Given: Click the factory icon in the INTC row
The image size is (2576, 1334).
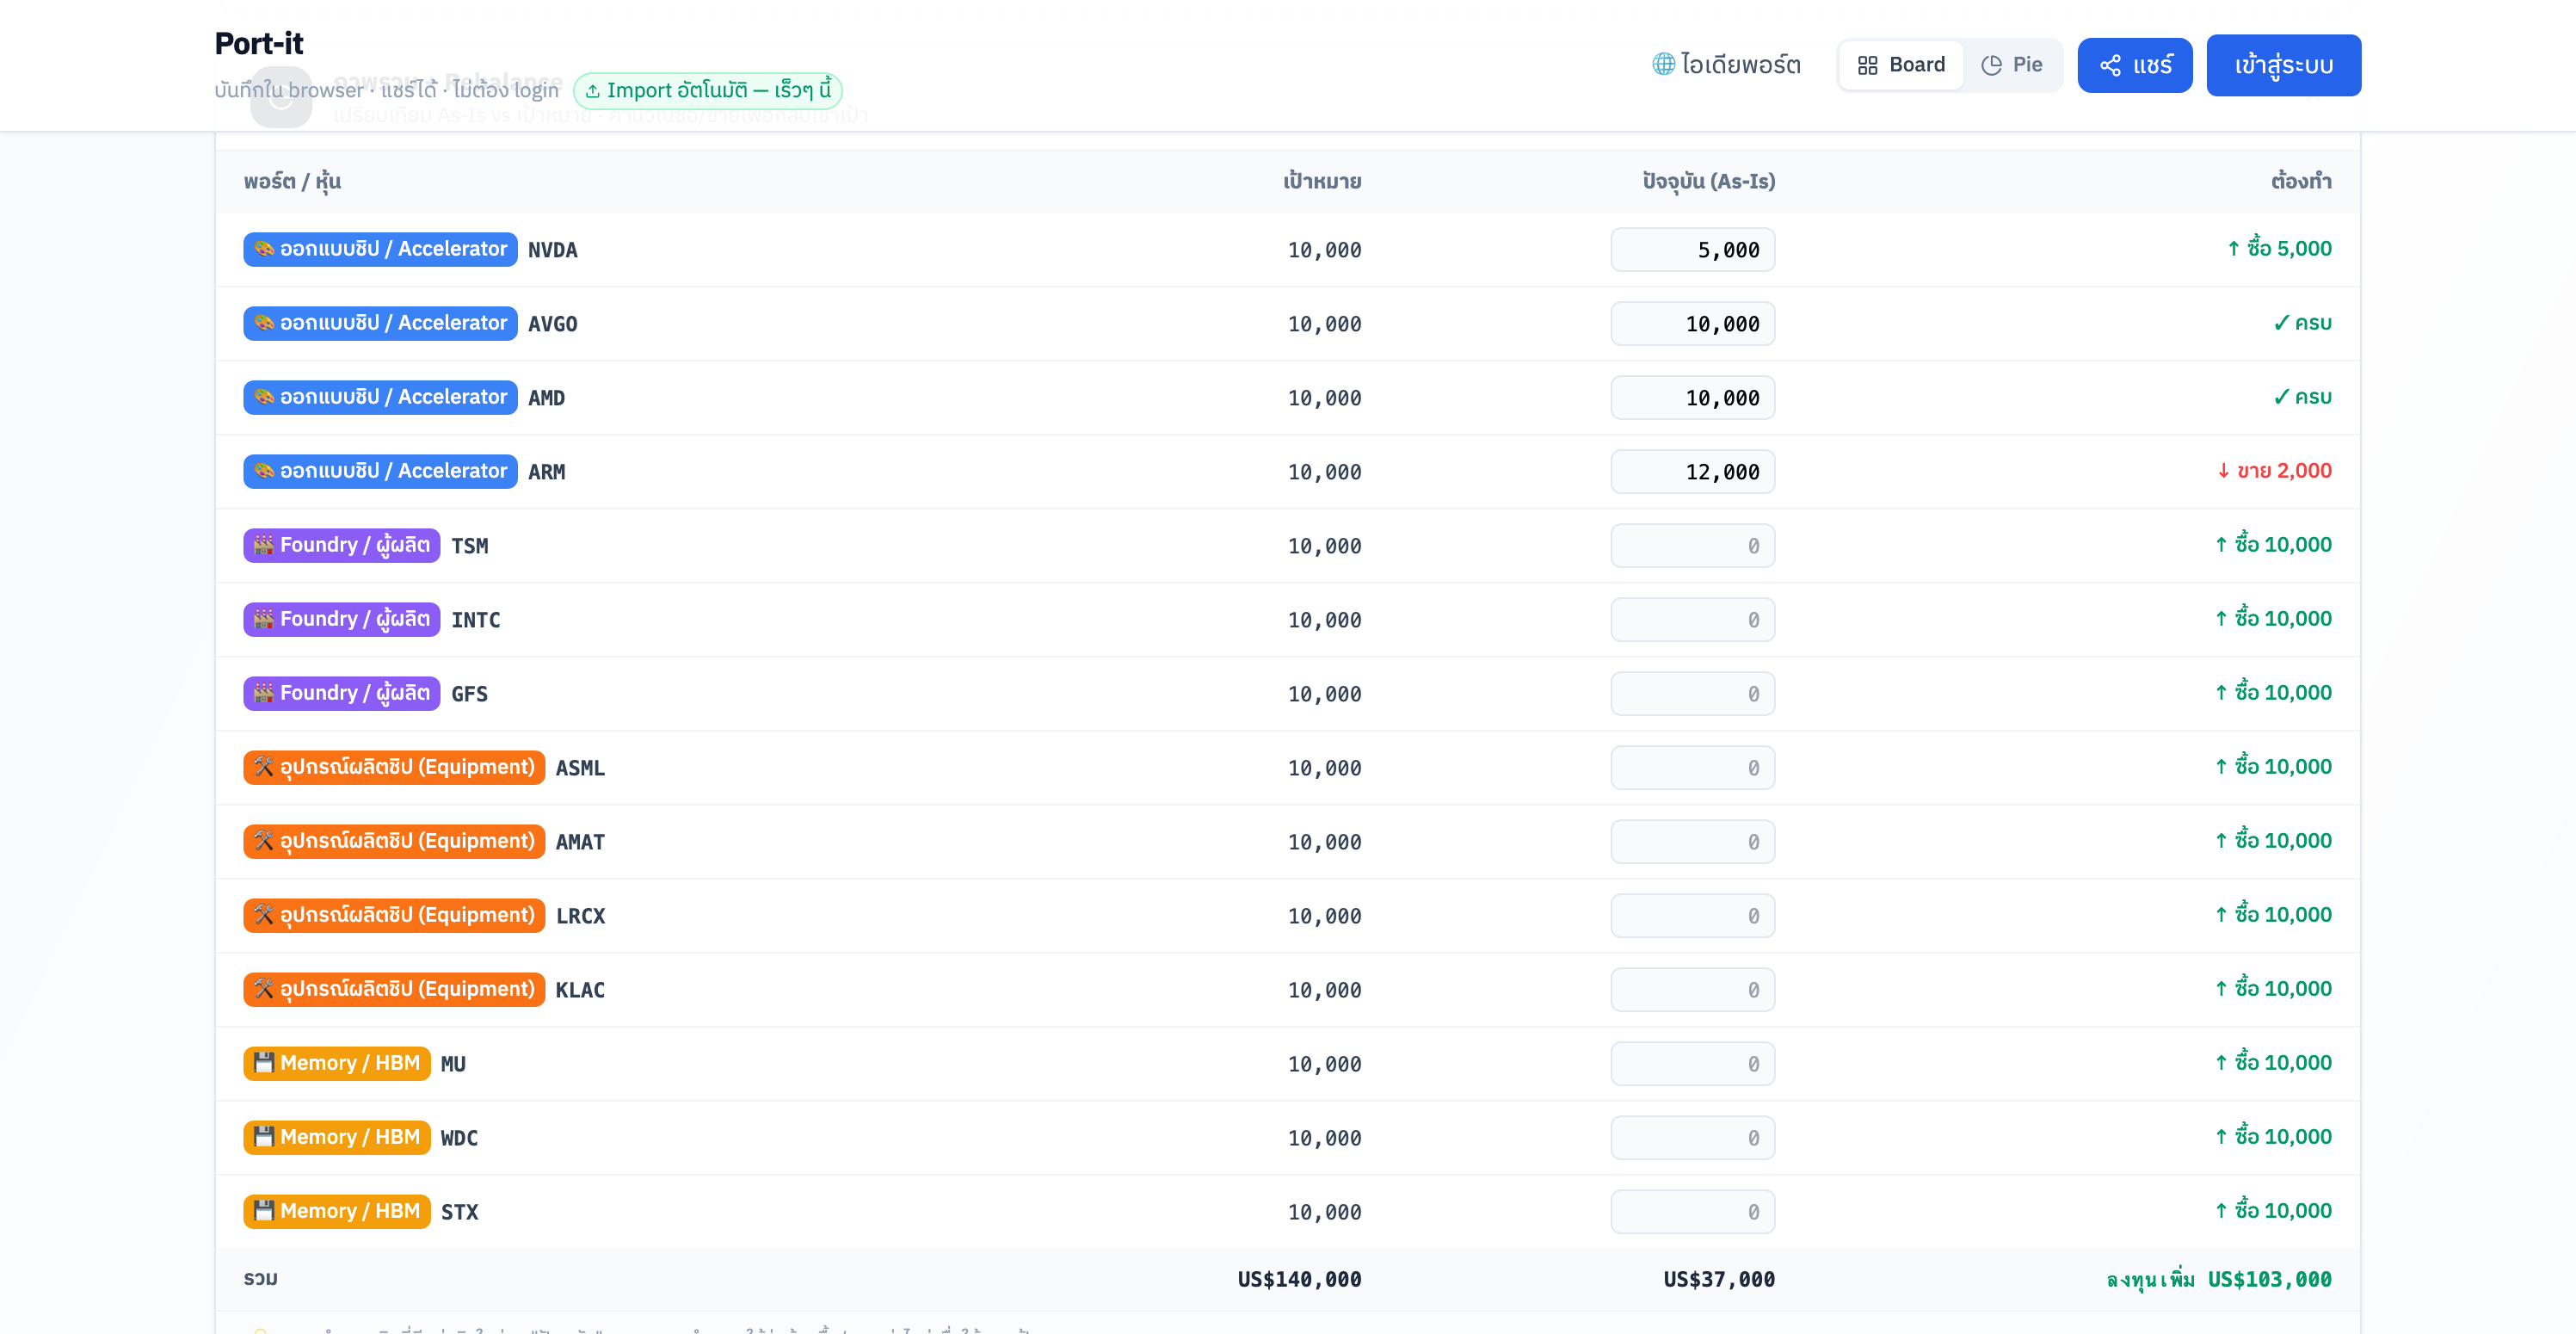Looking at the screenshot, I should [x=264, y=619].
